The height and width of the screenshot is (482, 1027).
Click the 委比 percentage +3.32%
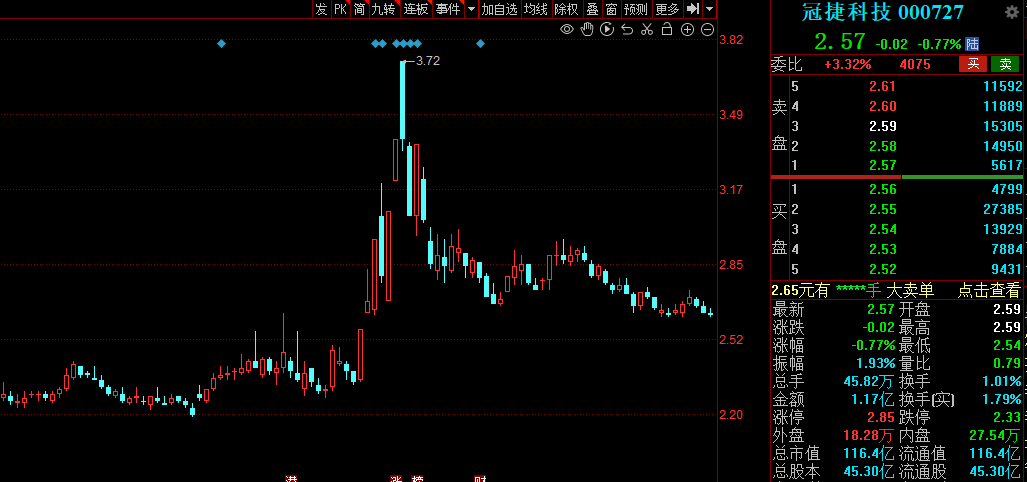click(848, 64)
